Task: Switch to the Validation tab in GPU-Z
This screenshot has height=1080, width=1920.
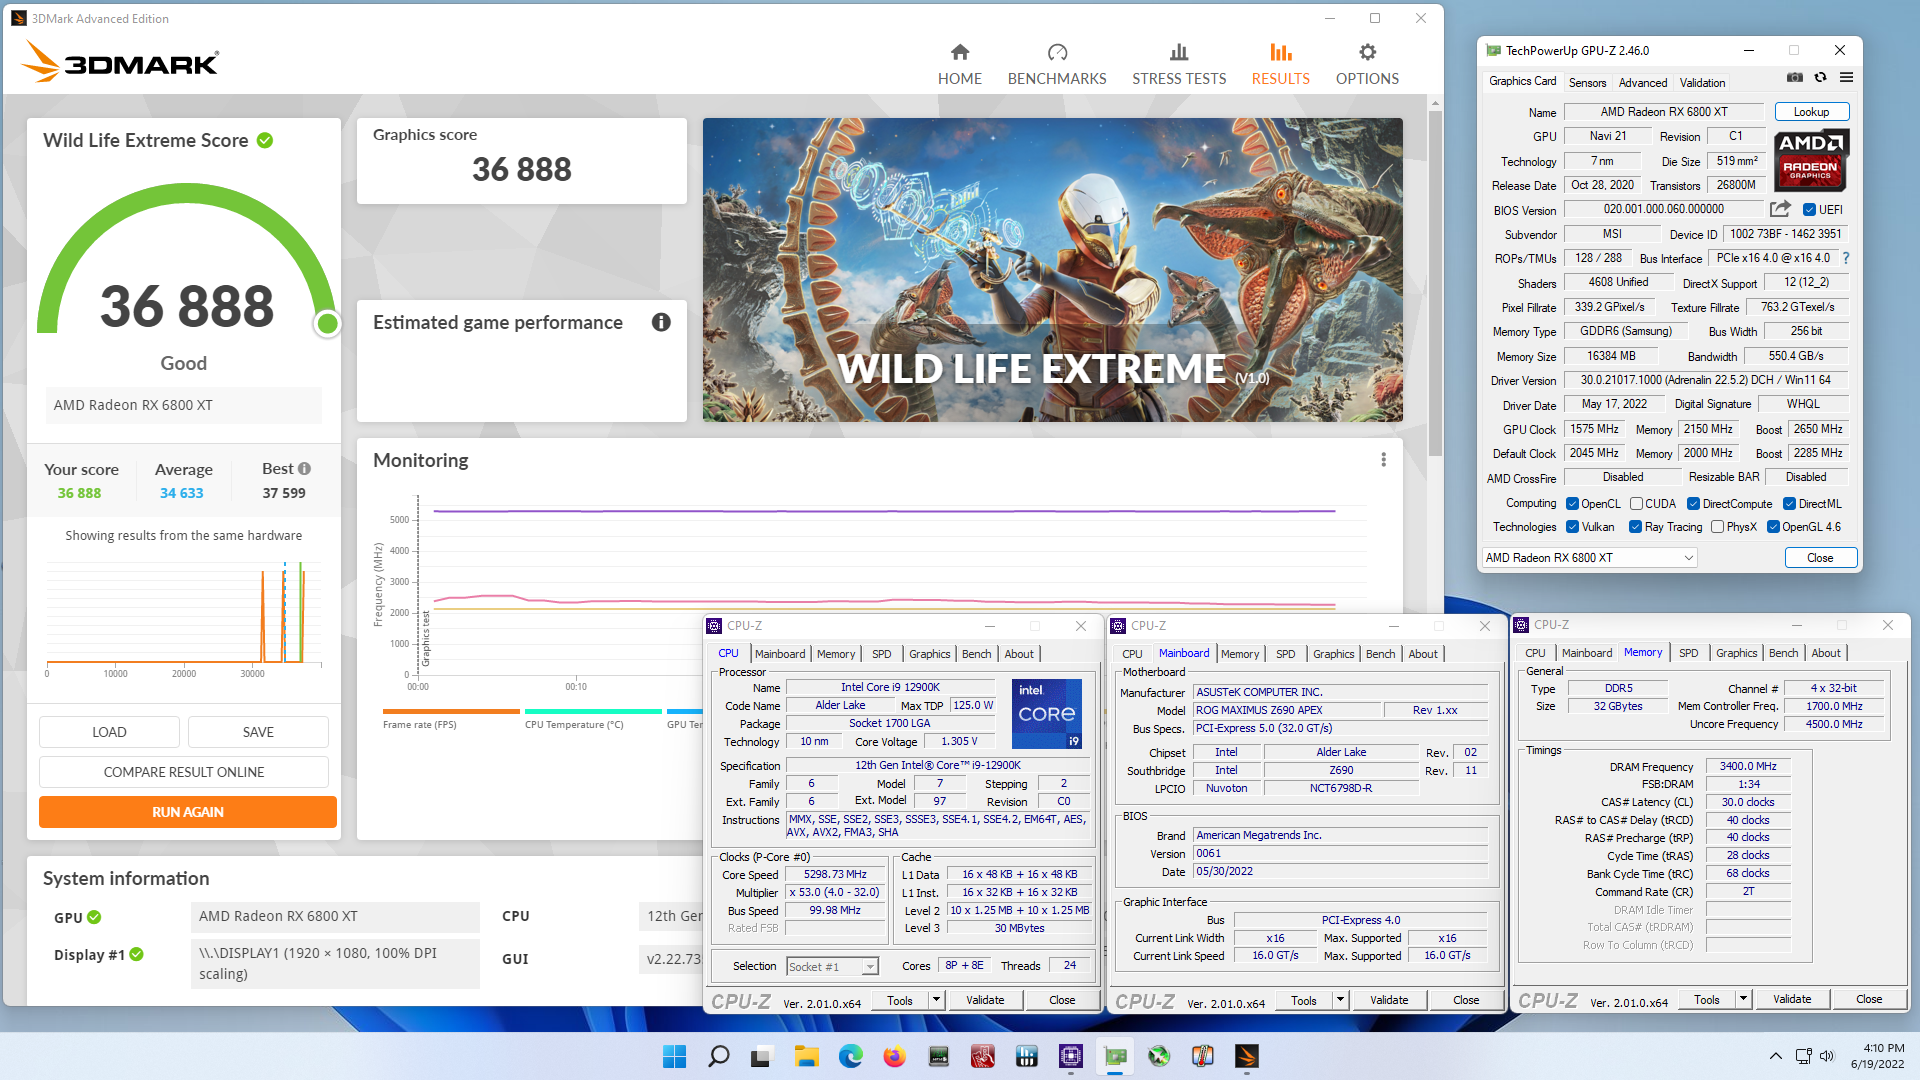Action: point(1702,83)
